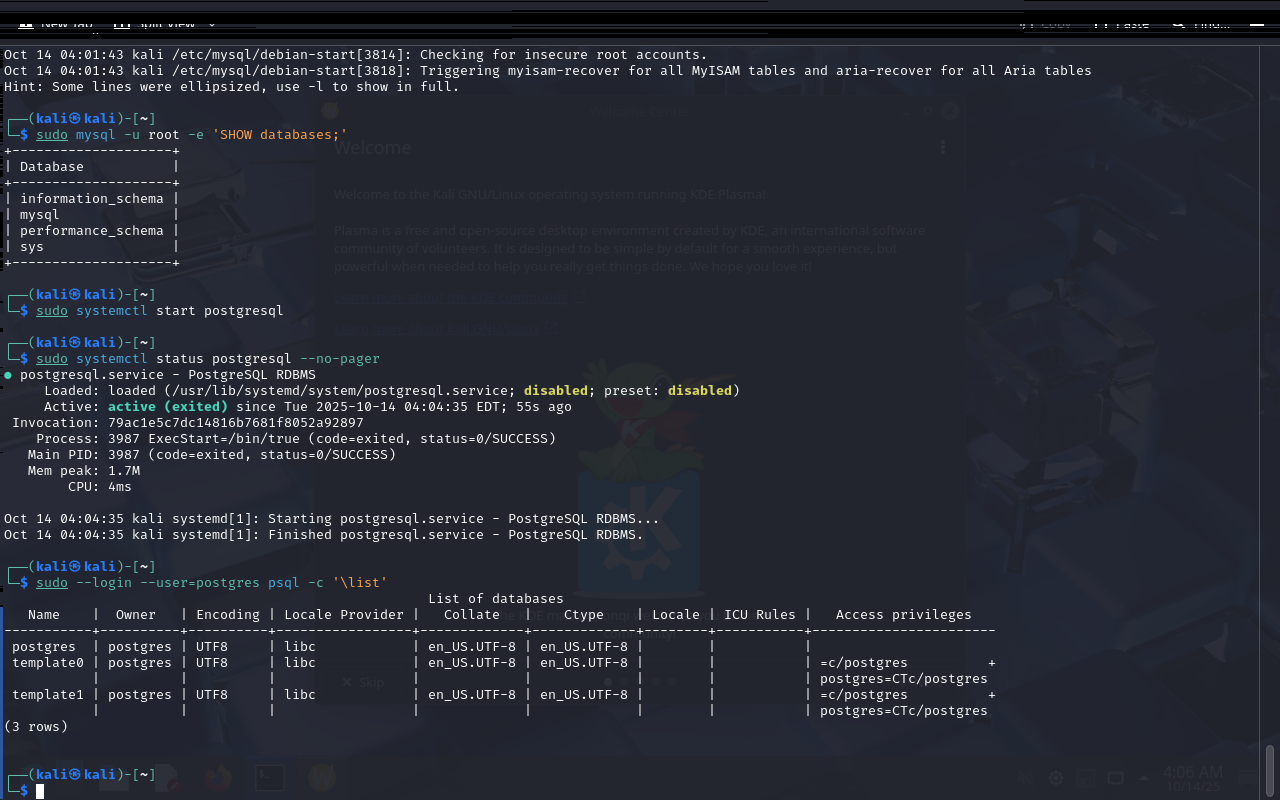
Task: Click the Skip button in Welcome dialog
Action: [363, 682]
